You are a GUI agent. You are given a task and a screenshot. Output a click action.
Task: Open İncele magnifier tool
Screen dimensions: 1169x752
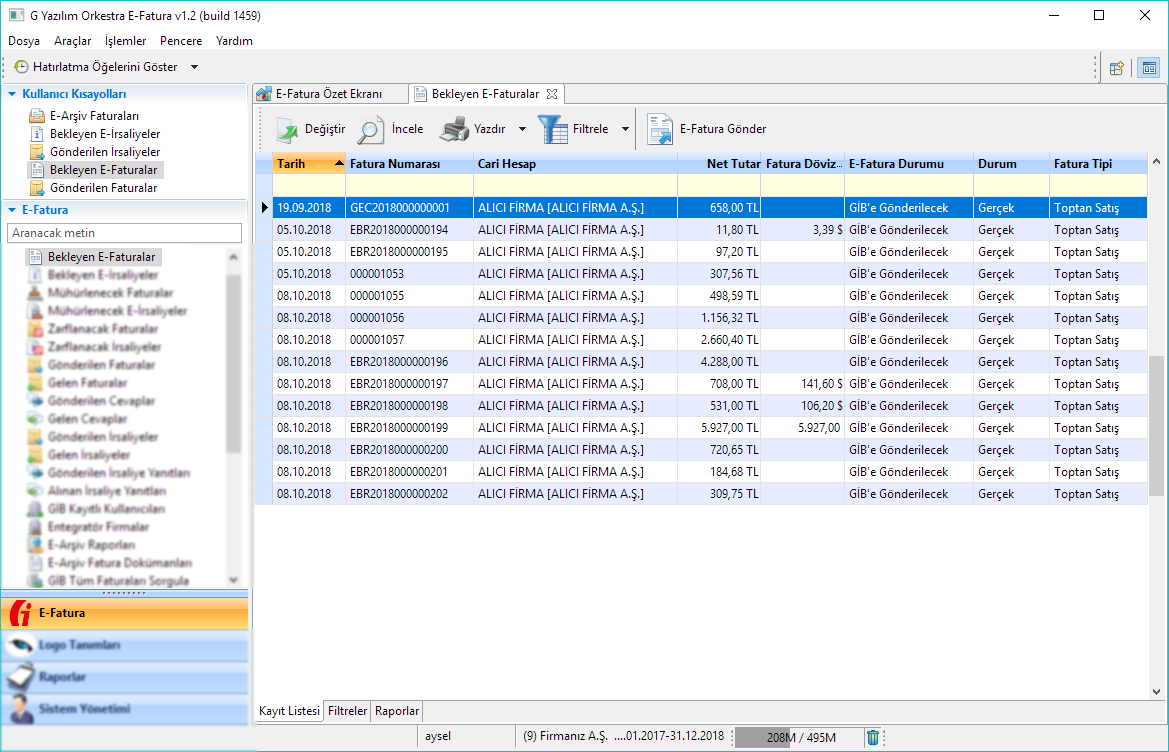[x=371, y=129]
